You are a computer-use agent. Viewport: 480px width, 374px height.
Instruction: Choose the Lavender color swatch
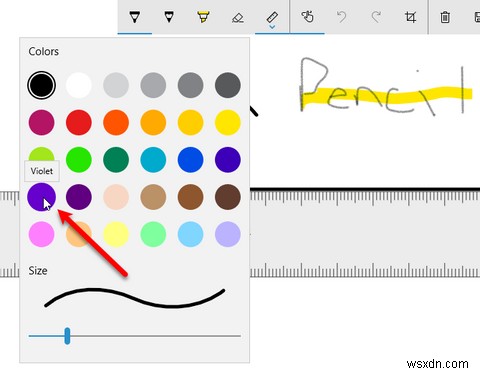228,234
